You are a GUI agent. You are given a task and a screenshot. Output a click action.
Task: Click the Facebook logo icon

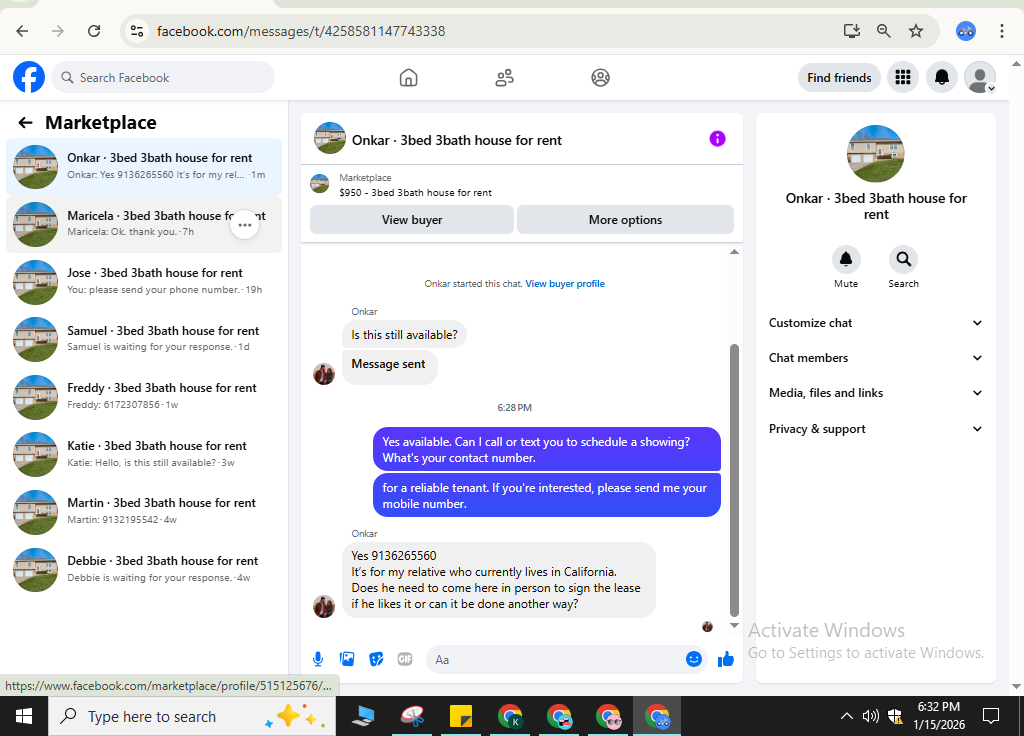click(x=29, y=78)
